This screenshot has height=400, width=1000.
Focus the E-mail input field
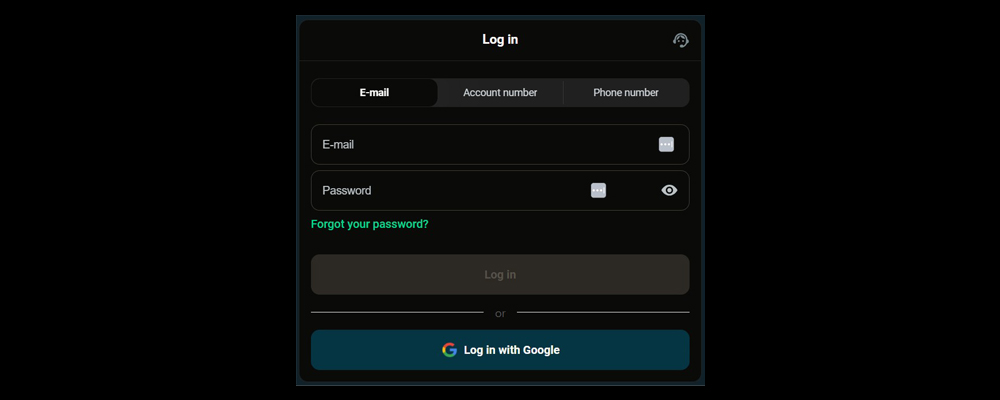pyautogui.click(x=500, y=144)
